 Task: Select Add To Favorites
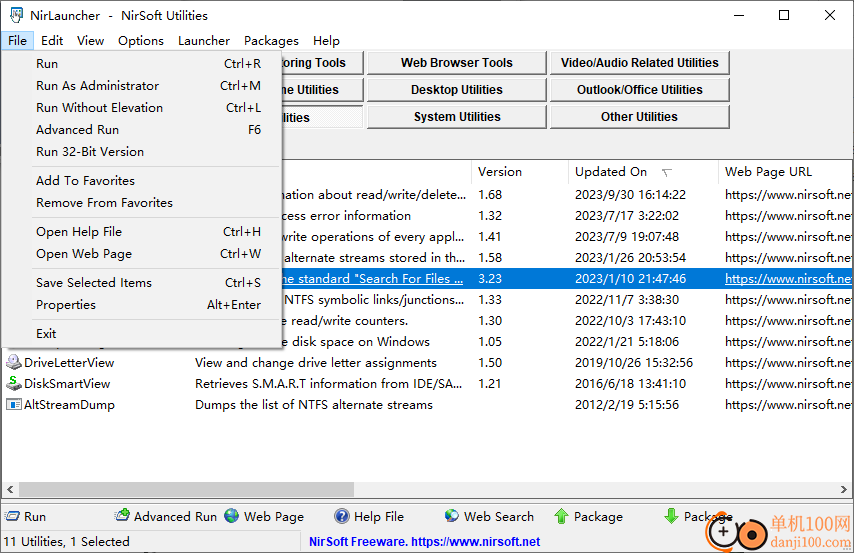142,180
